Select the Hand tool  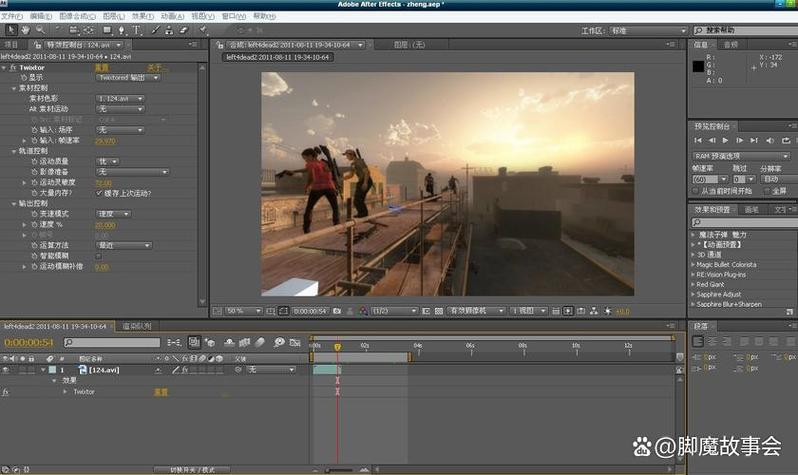pyautogui.click(x=25, y=31)
